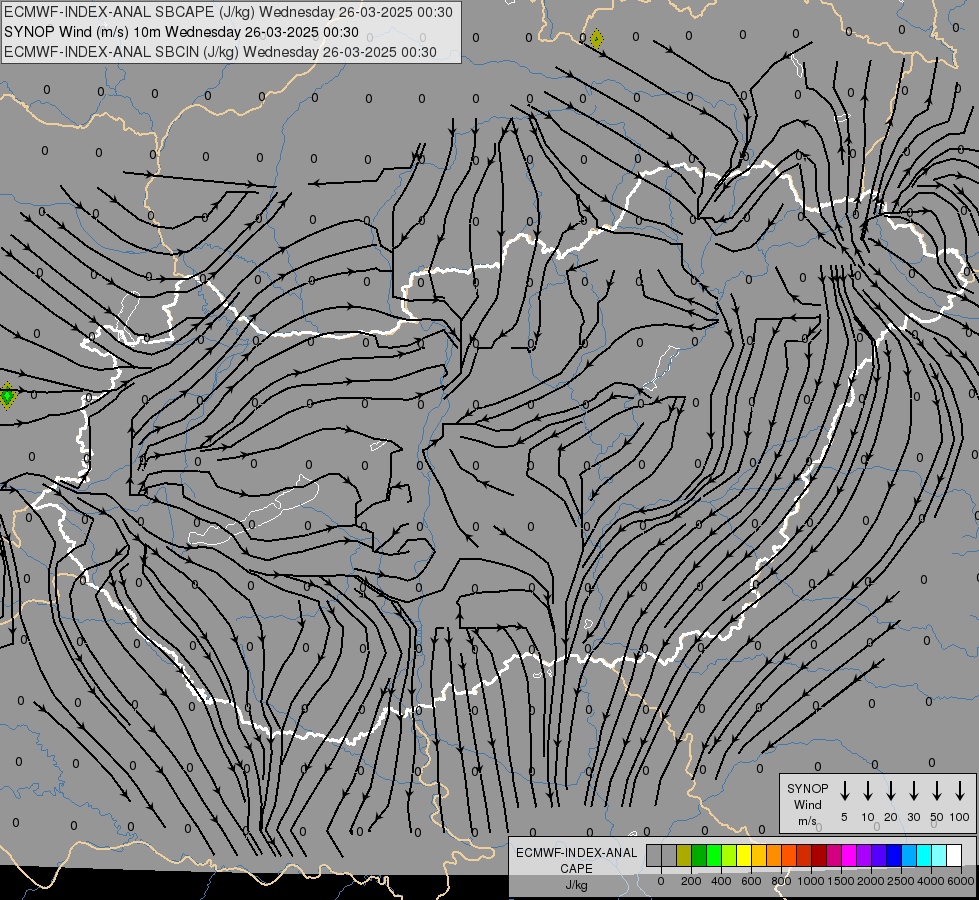Click the J/kg unit label in legend
979x900 pixels.
click(x=576, y=885)
